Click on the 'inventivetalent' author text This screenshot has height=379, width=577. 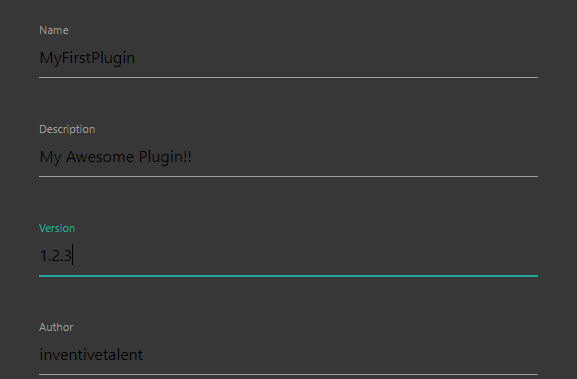pyautogui.click(x=91, y=355)
